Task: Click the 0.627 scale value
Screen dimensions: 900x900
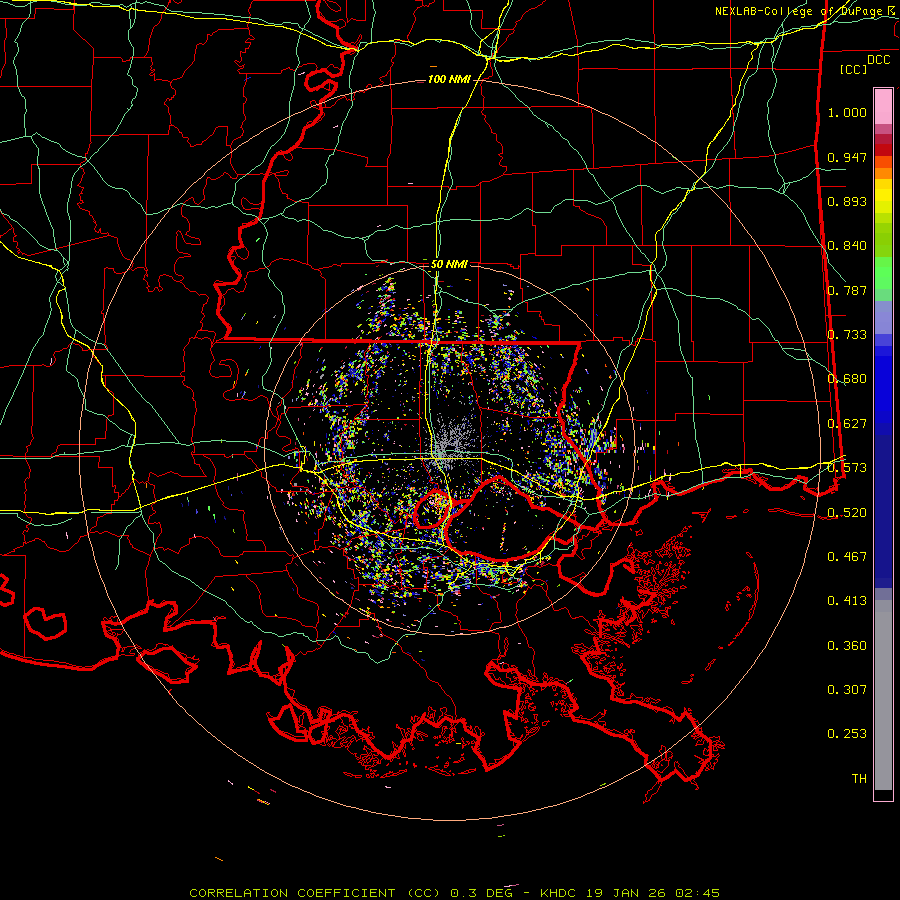Action: [x=847, y=423]
